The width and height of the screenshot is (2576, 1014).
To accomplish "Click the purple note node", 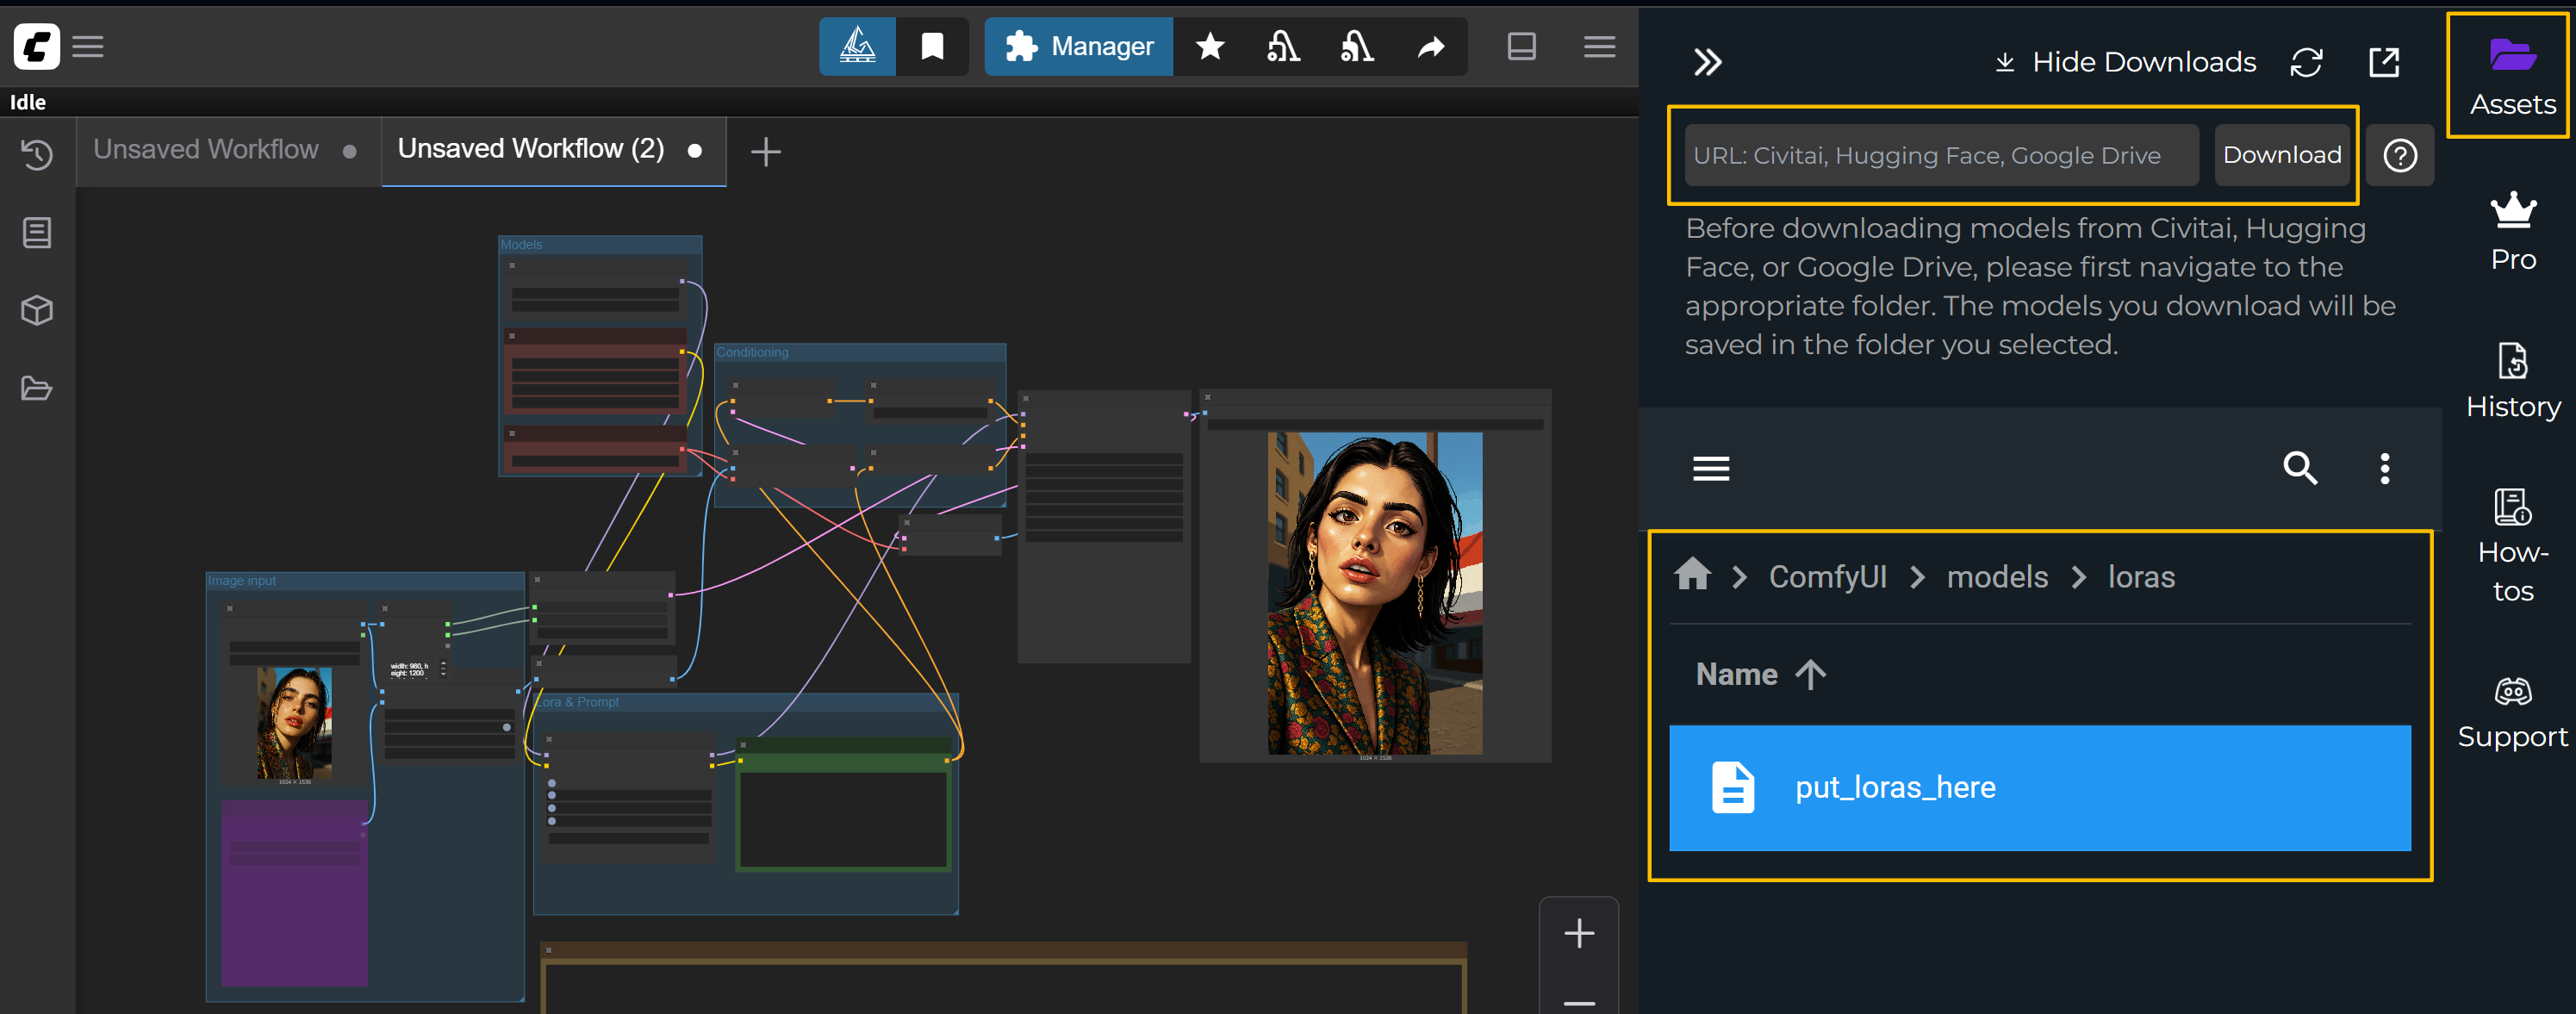I will pyautogui.click(x=294, y=892).
